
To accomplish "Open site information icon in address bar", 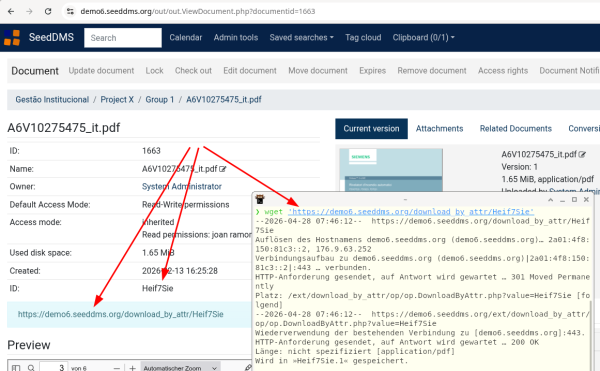I will (70, 11).
